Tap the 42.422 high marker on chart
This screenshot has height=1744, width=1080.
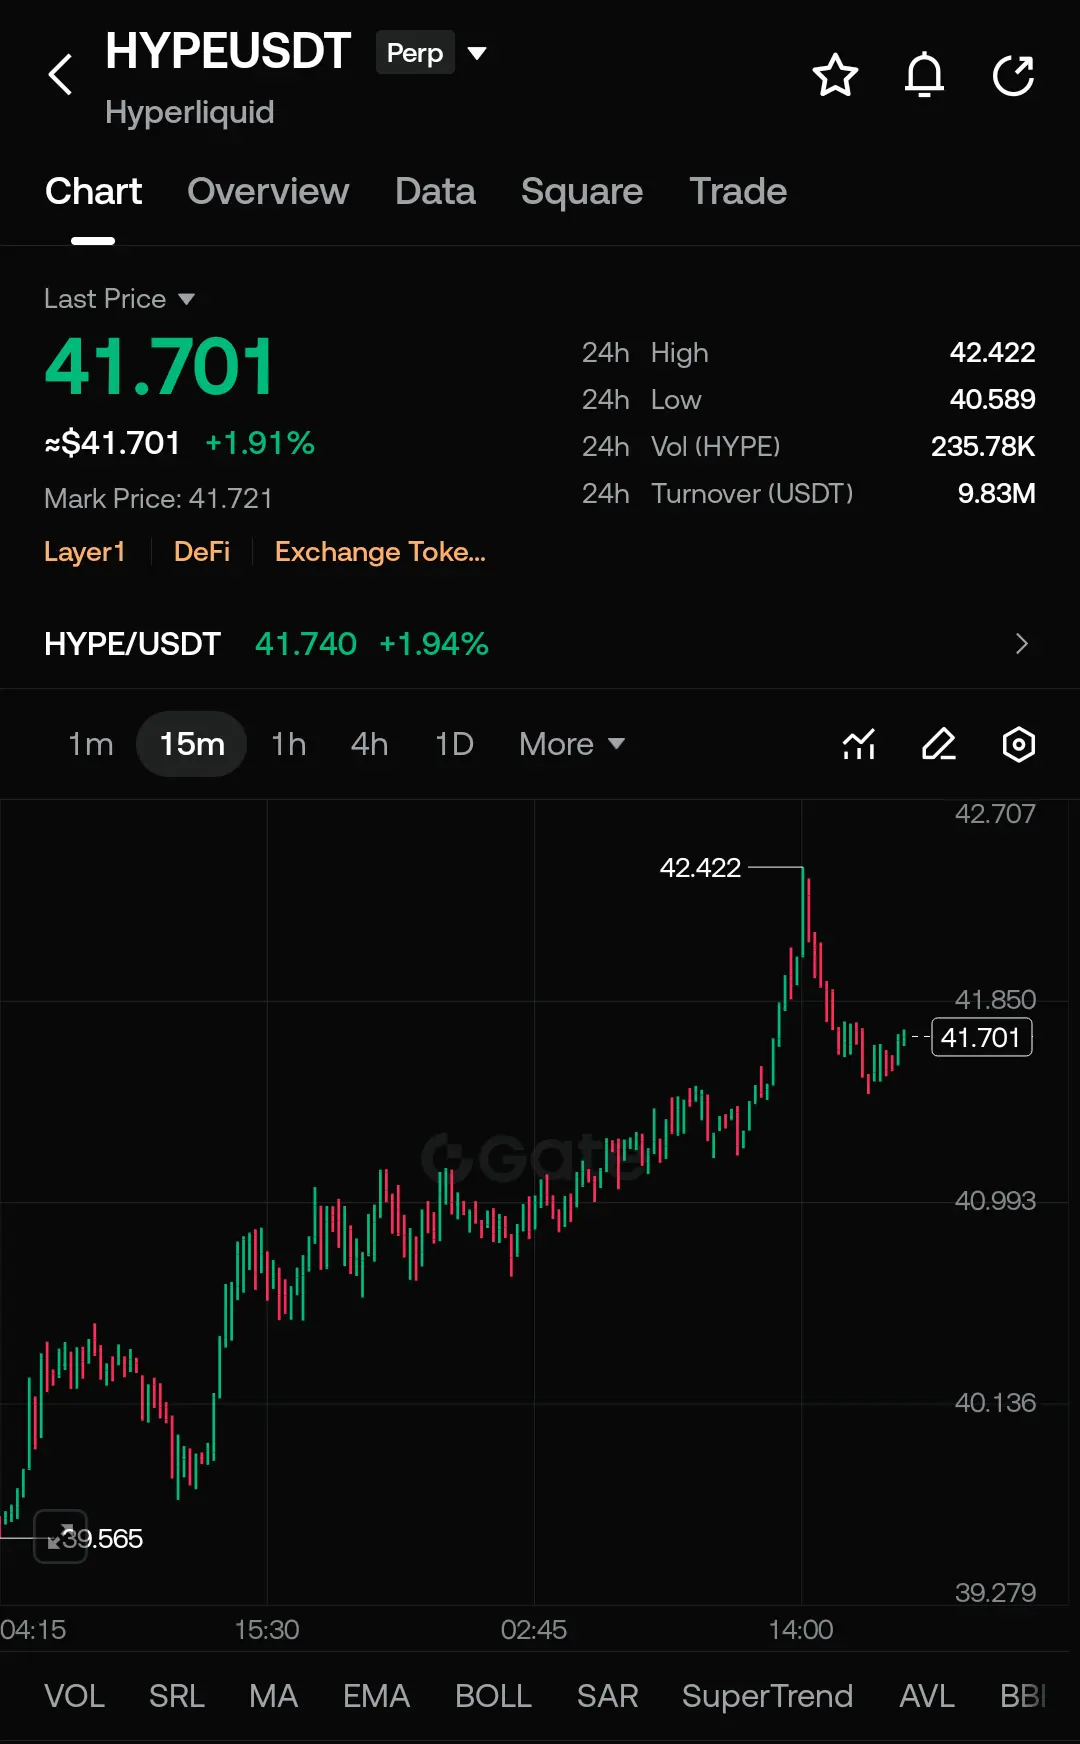point(700,867)
